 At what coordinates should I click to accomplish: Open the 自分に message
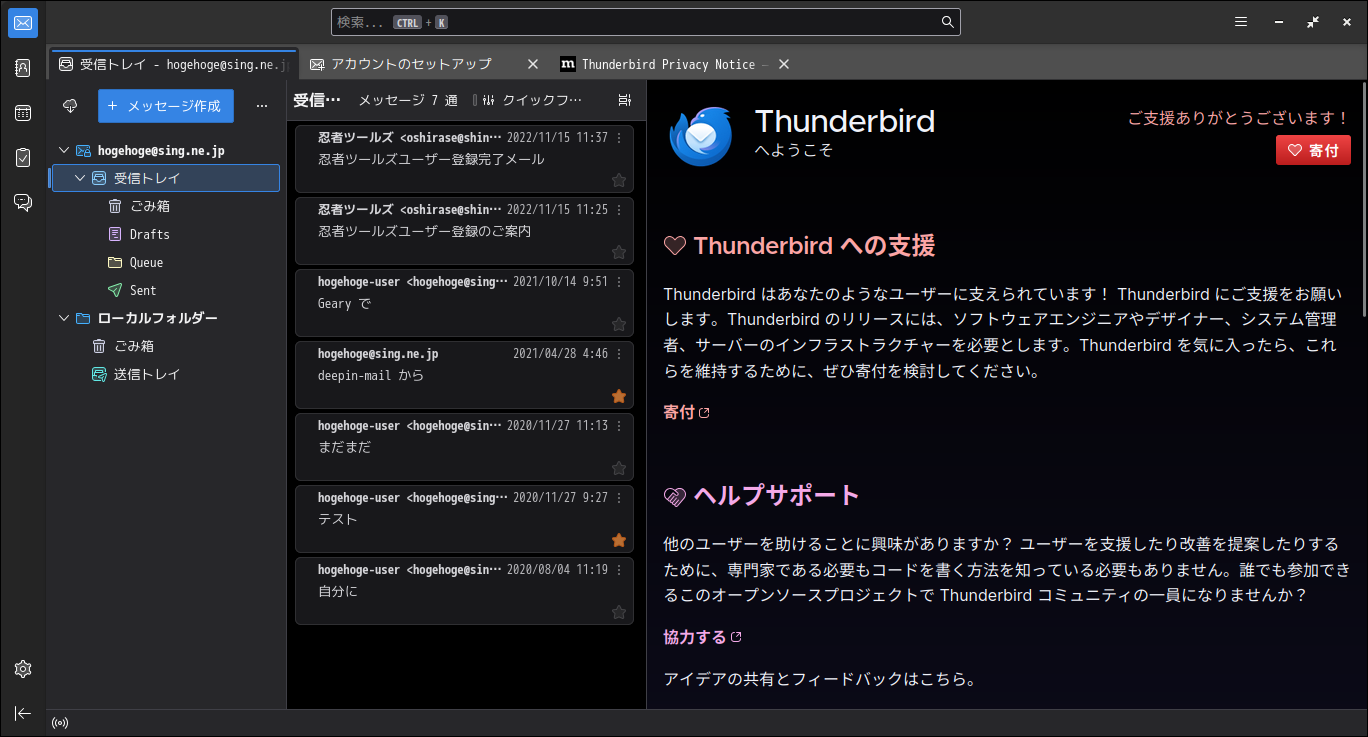pos(464,591)
